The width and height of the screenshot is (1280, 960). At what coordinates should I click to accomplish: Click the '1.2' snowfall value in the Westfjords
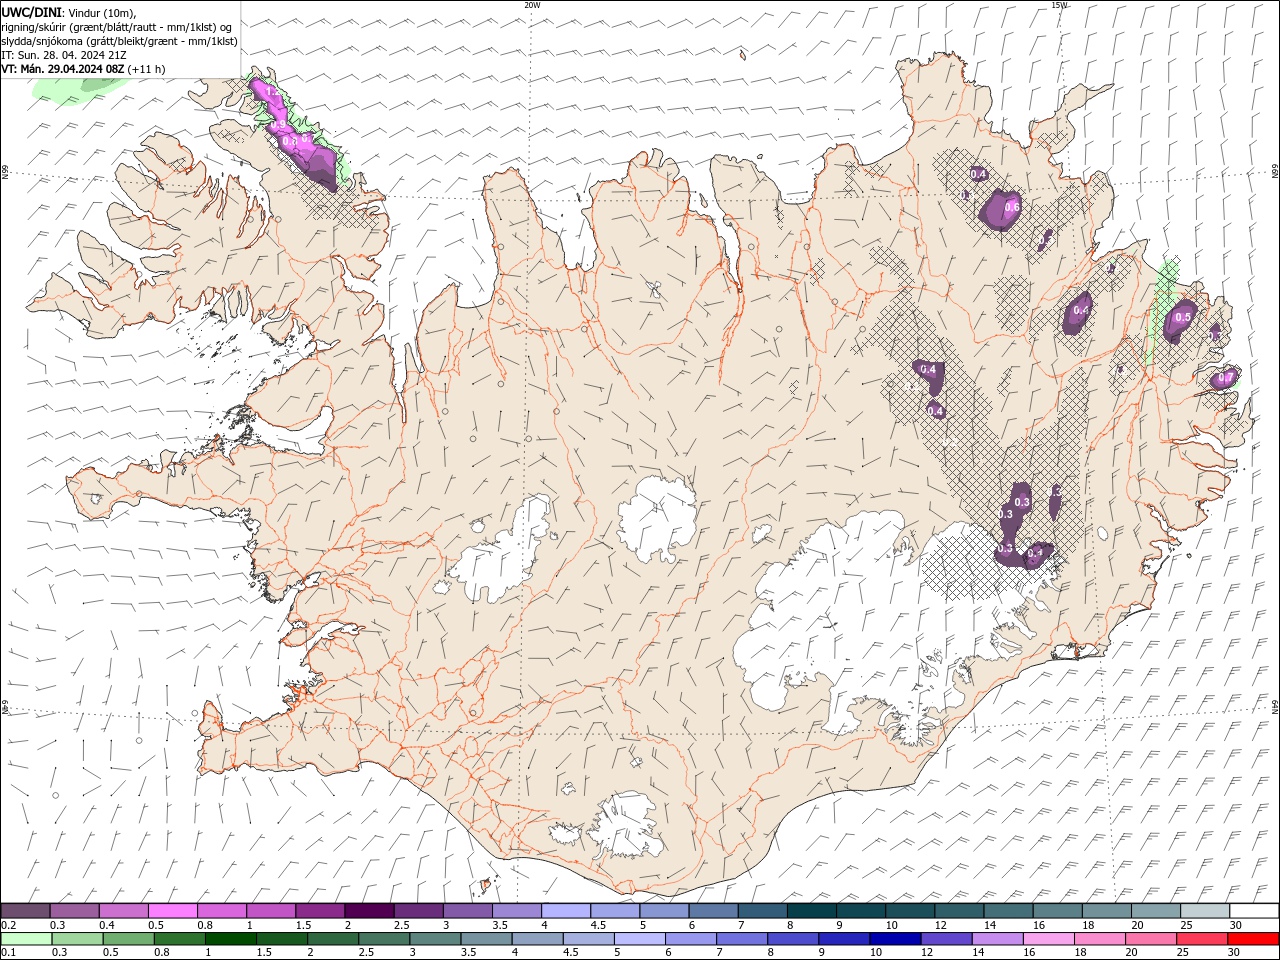pyautogui.click(x=272, y=91)
